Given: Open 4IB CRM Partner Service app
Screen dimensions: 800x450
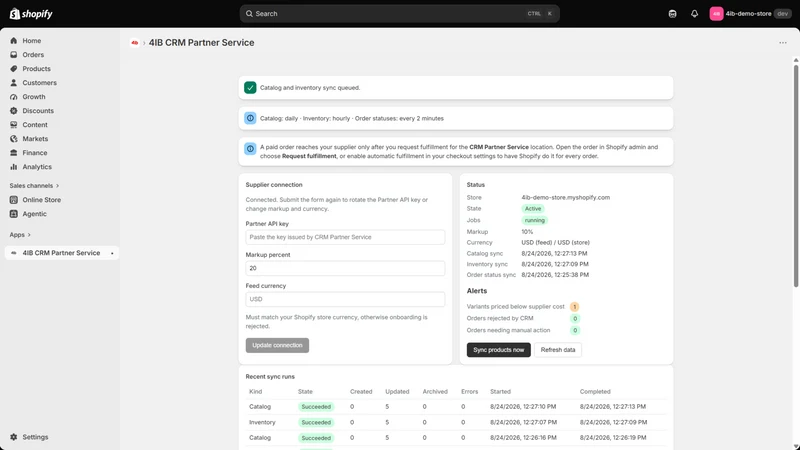Looking at the screenshot, I should pos(62,253).
